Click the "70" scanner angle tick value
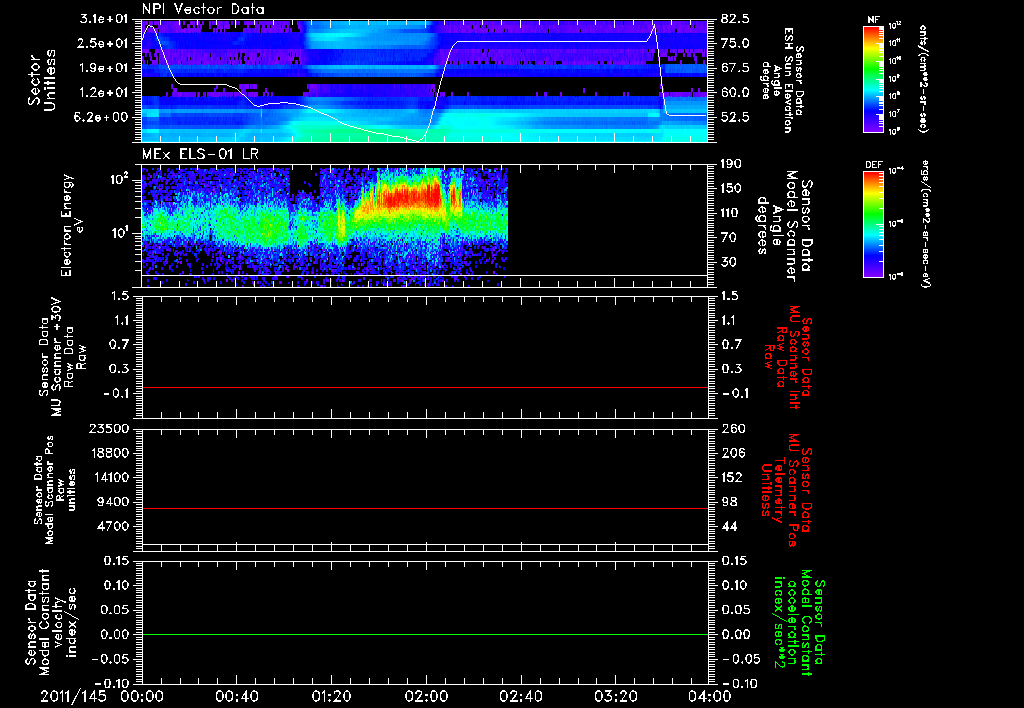Screen dimensions: 1024x708 [x=729, y=237]
